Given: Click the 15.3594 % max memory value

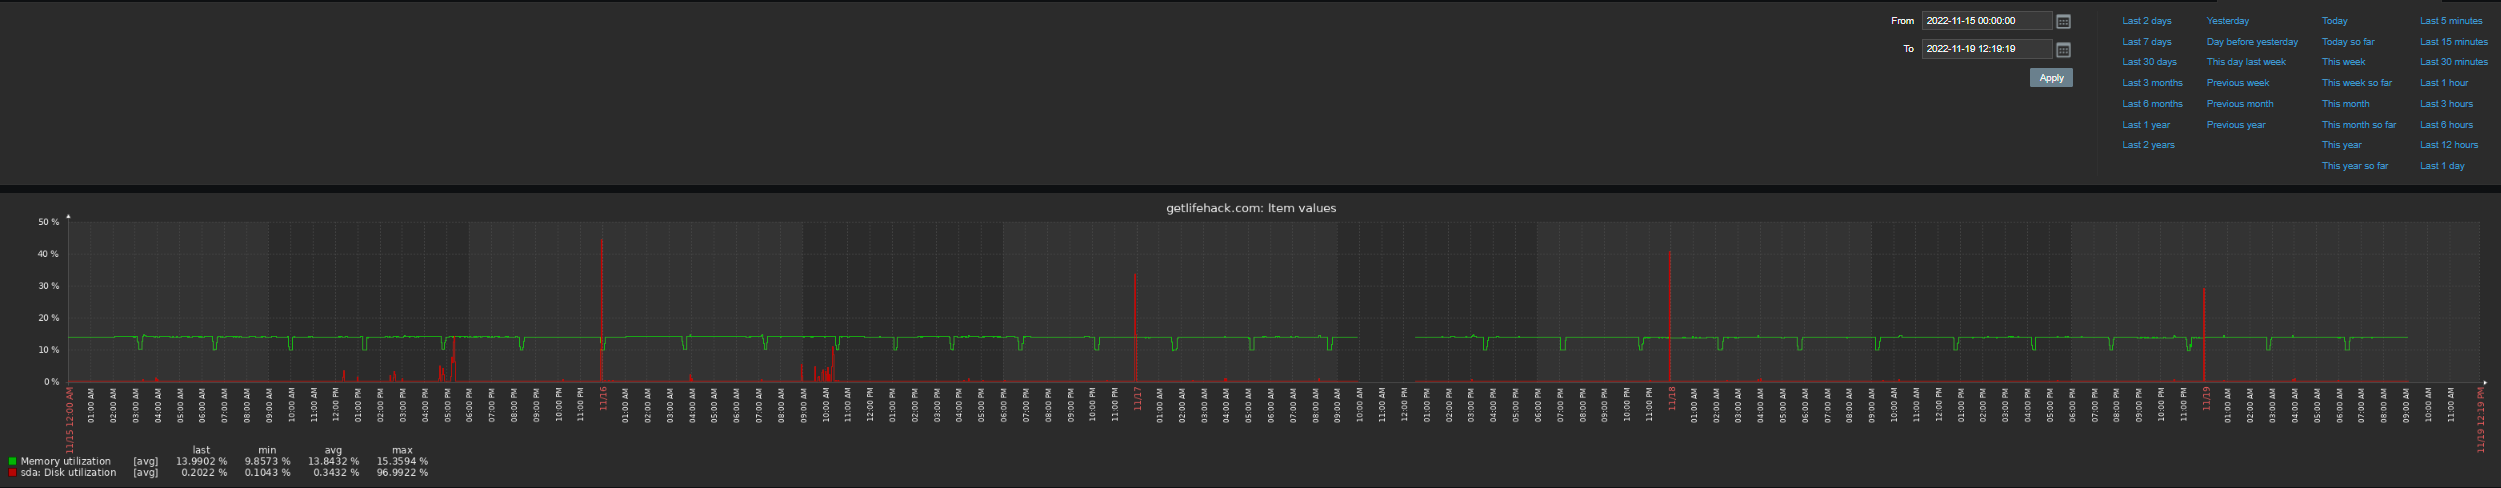Looking at the screenshot, I should pyautogui.click(x=402, y=461).
